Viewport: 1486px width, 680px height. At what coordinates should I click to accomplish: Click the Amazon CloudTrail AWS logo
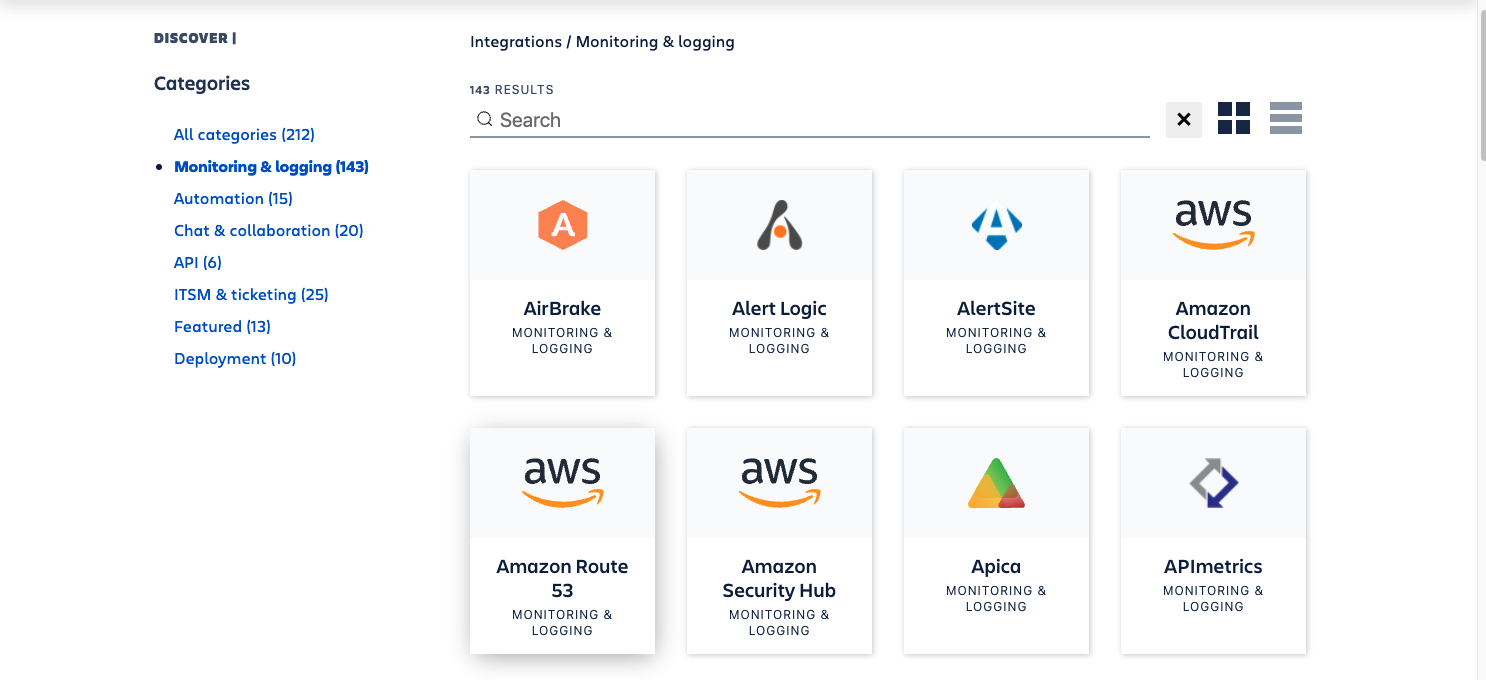click(1213, 222)
